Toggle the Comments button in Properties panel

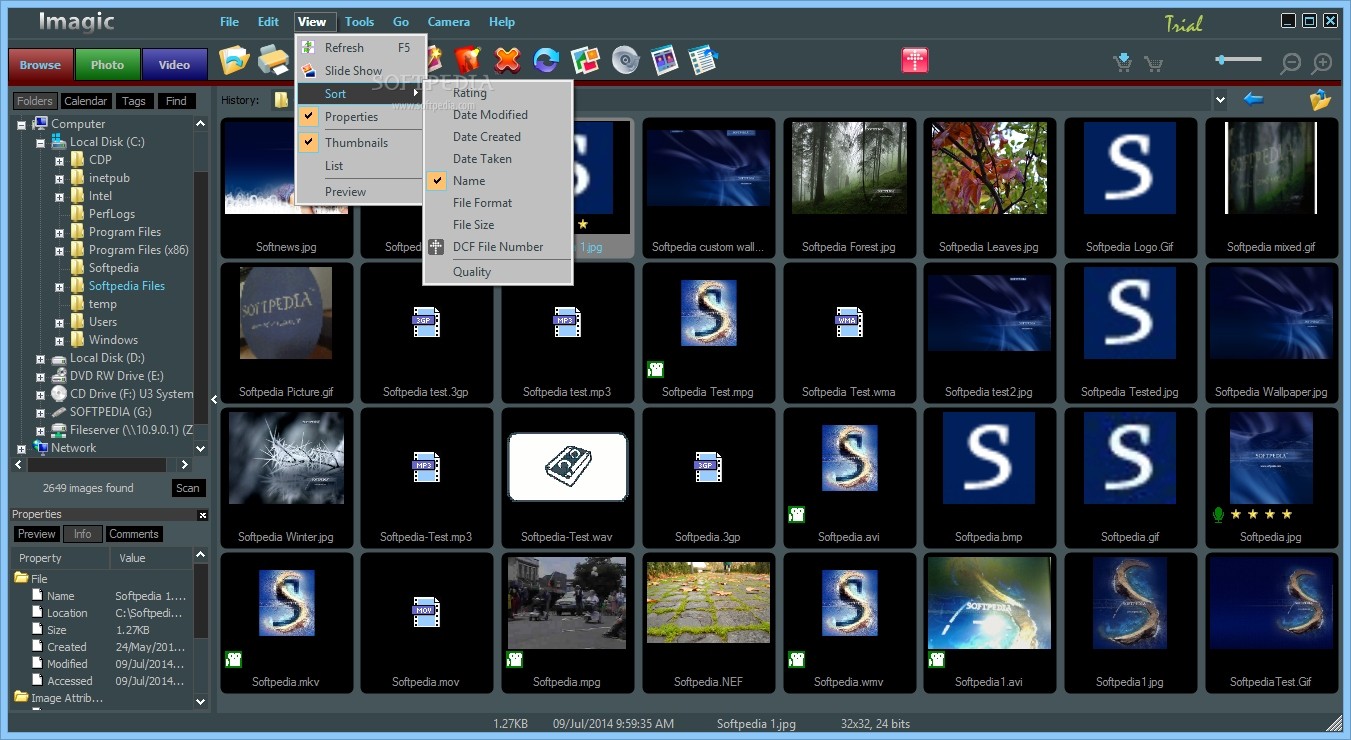(134, 534)
